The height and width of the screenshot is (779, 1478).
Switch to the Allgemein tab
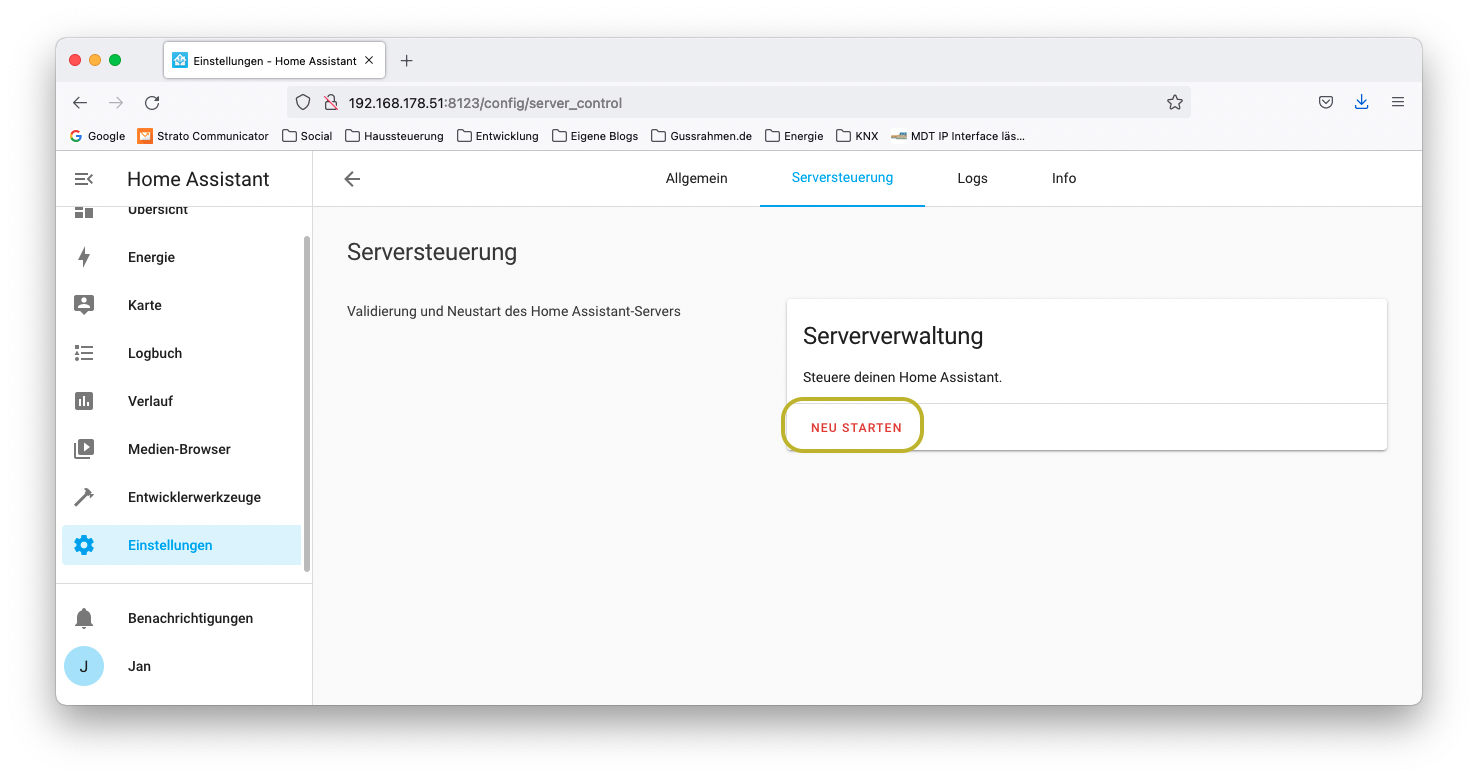696,178
